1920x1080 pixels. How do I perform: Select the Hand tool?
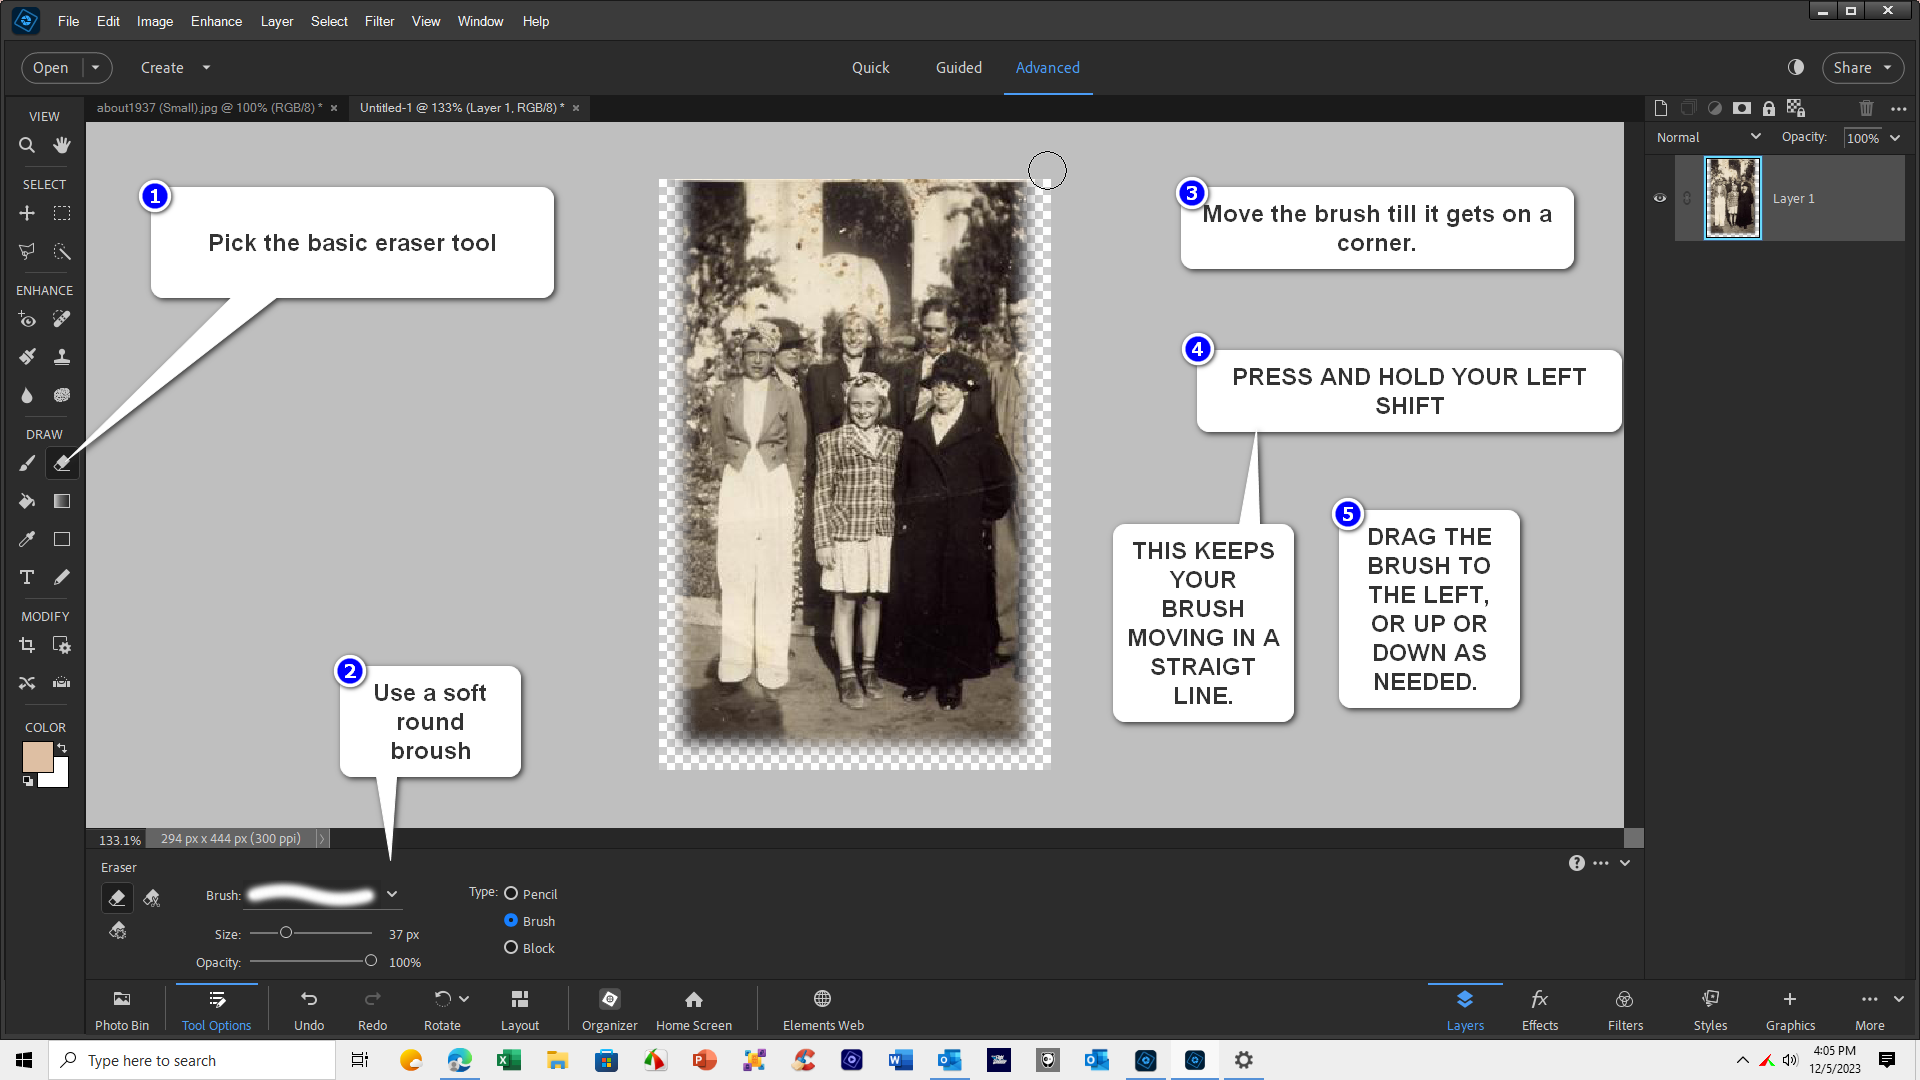tap(61, 144)
